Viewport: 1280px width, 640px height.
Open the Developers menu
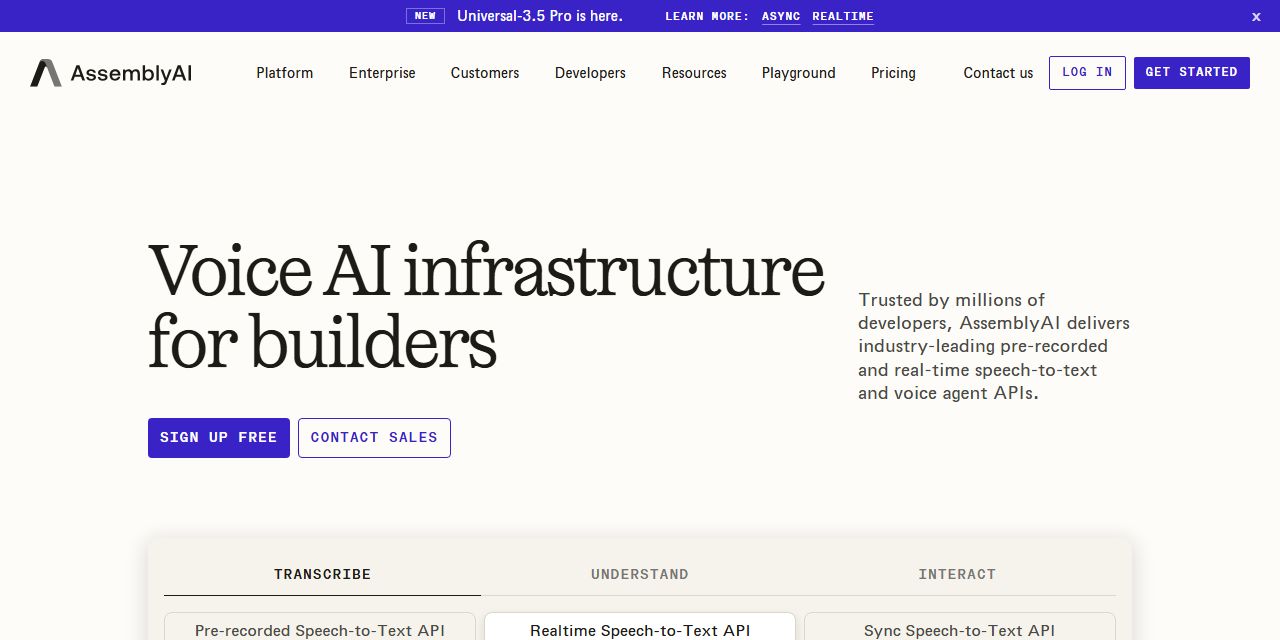(x=590, y=73)
